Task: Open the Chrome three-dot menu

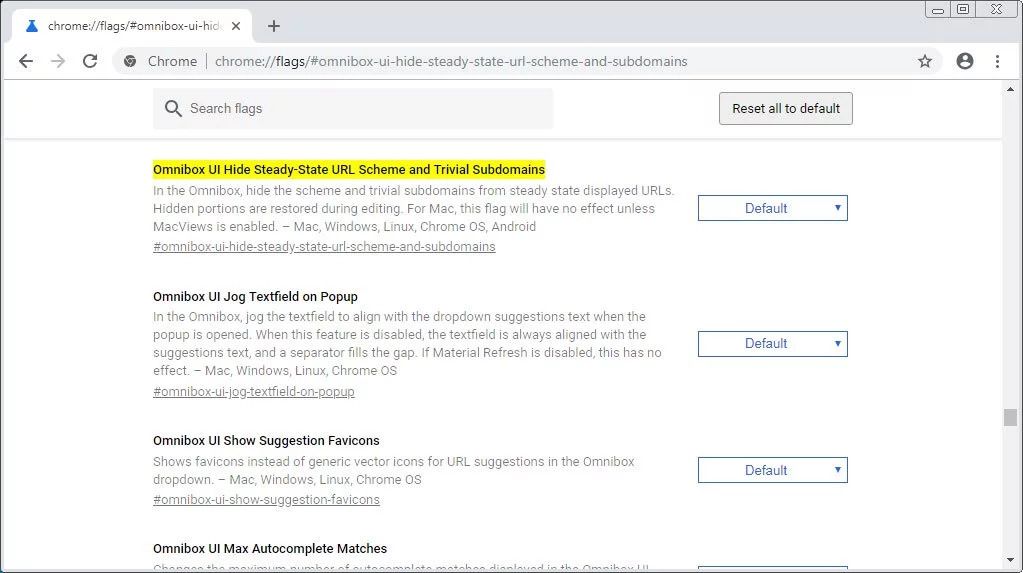Action: click(x=997, y=61)
